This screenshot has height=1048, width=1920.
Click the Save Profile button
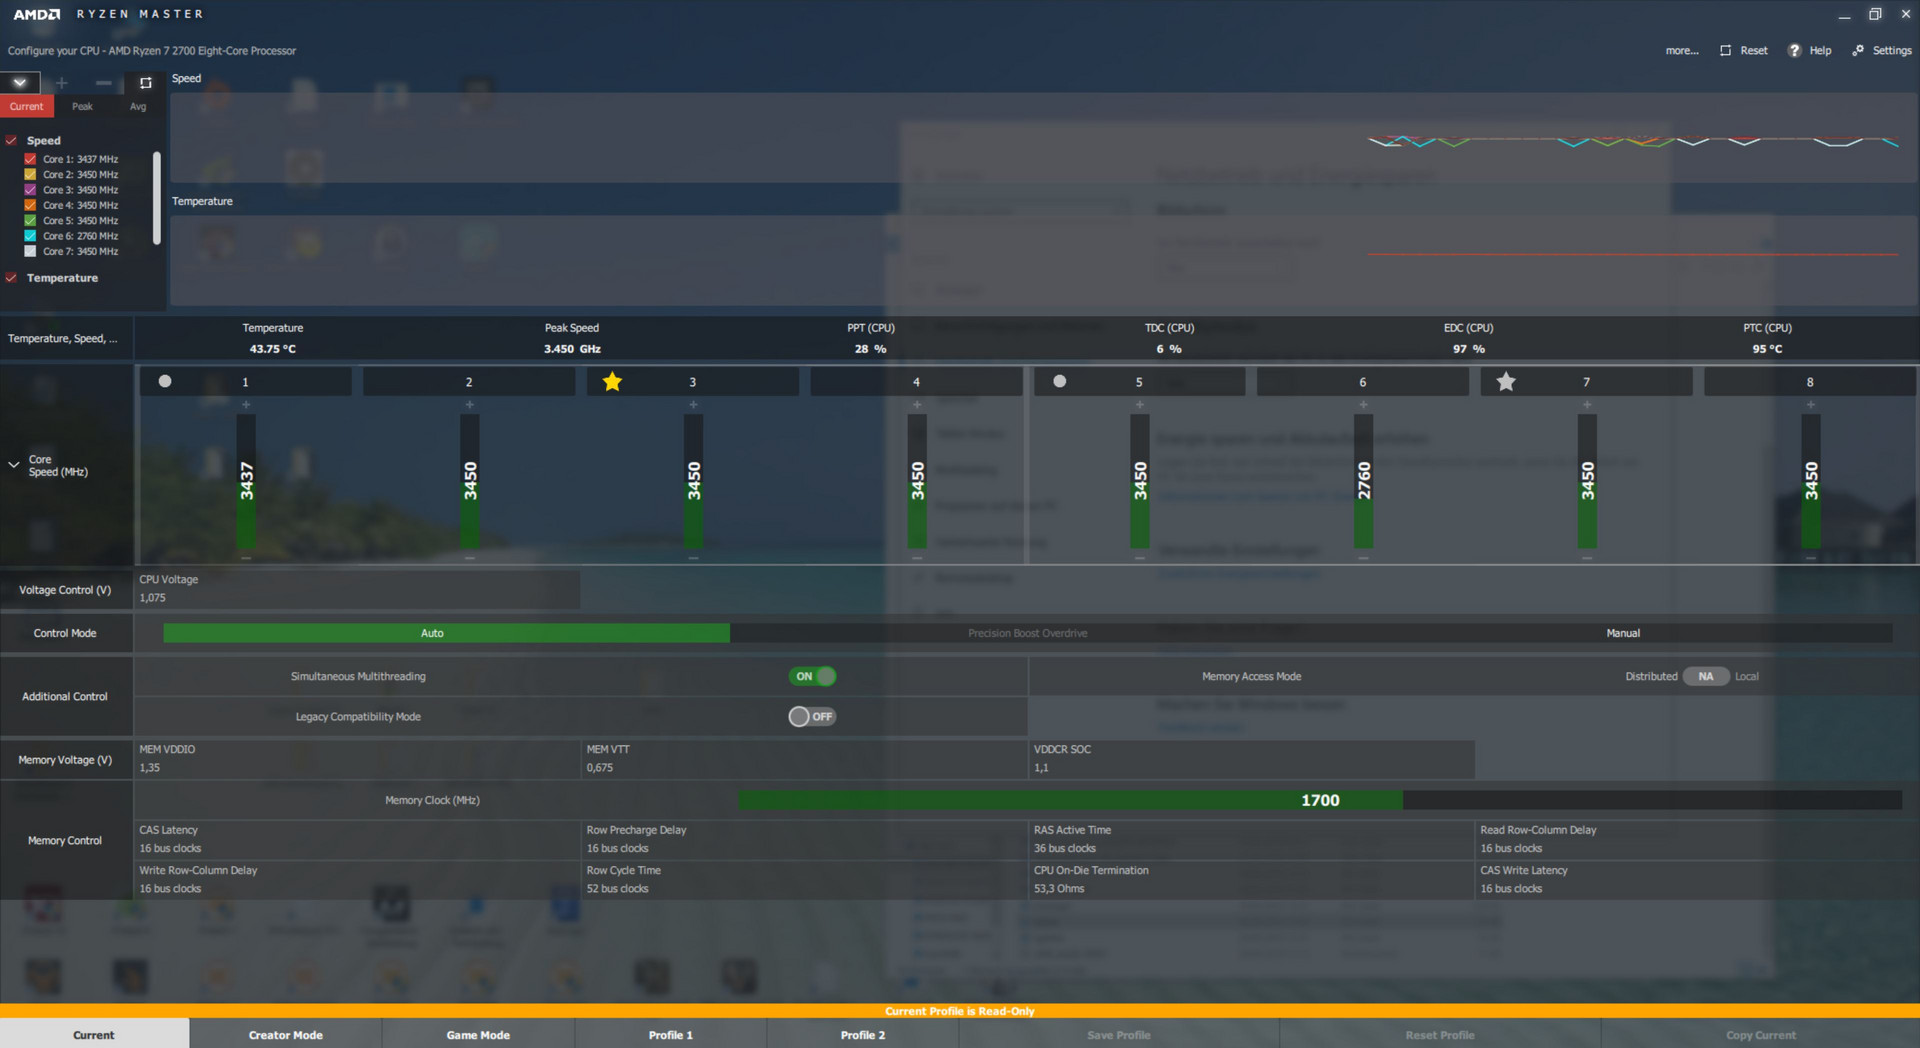pos(1119,1035)
